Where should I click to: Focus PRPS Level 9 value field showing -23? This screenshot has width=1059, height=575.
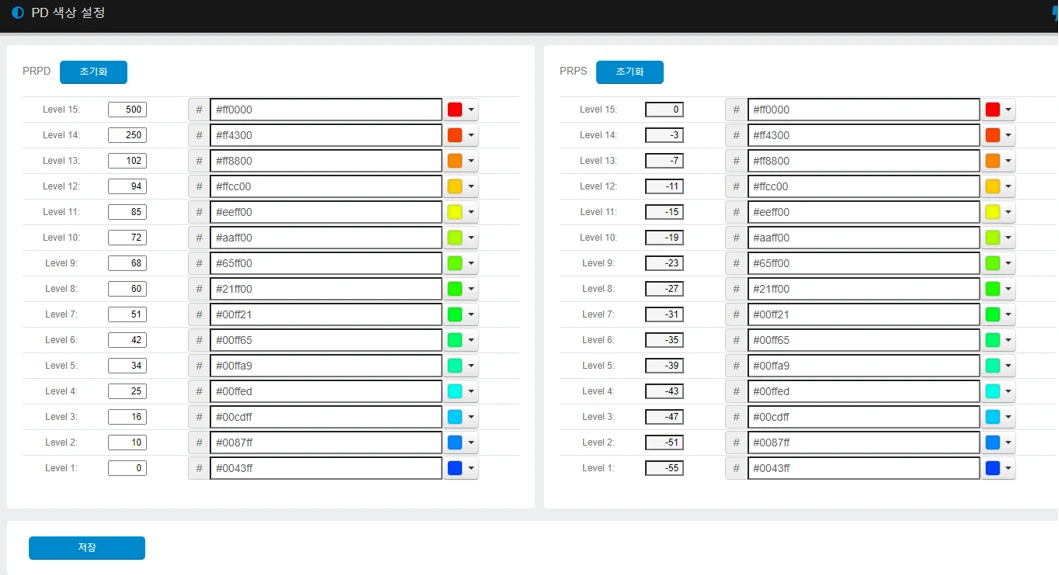pos(665,264)
